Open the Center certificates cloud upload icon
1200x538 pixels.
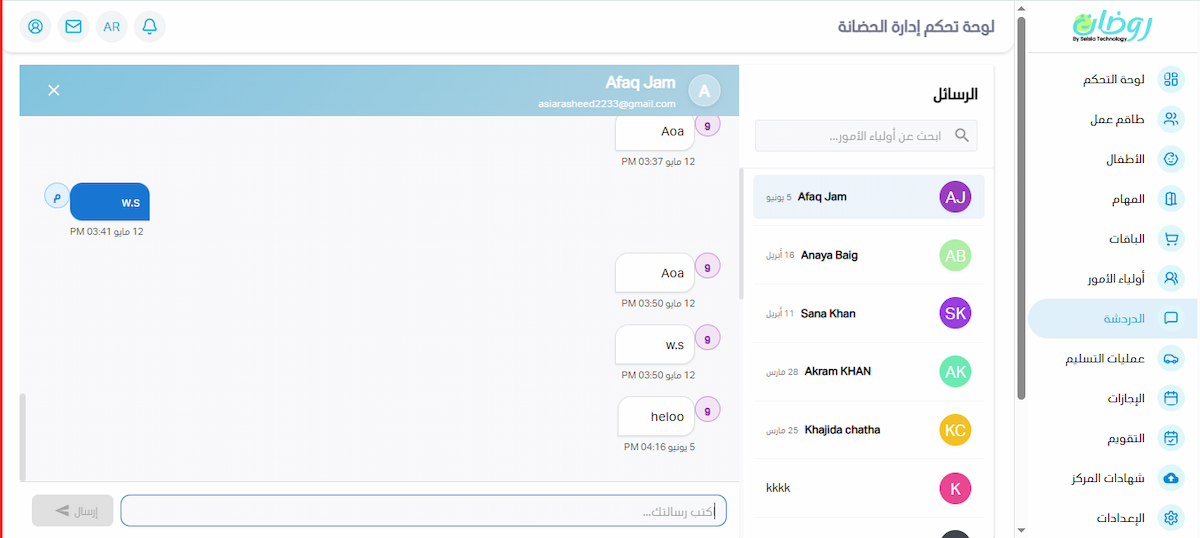1170,478
